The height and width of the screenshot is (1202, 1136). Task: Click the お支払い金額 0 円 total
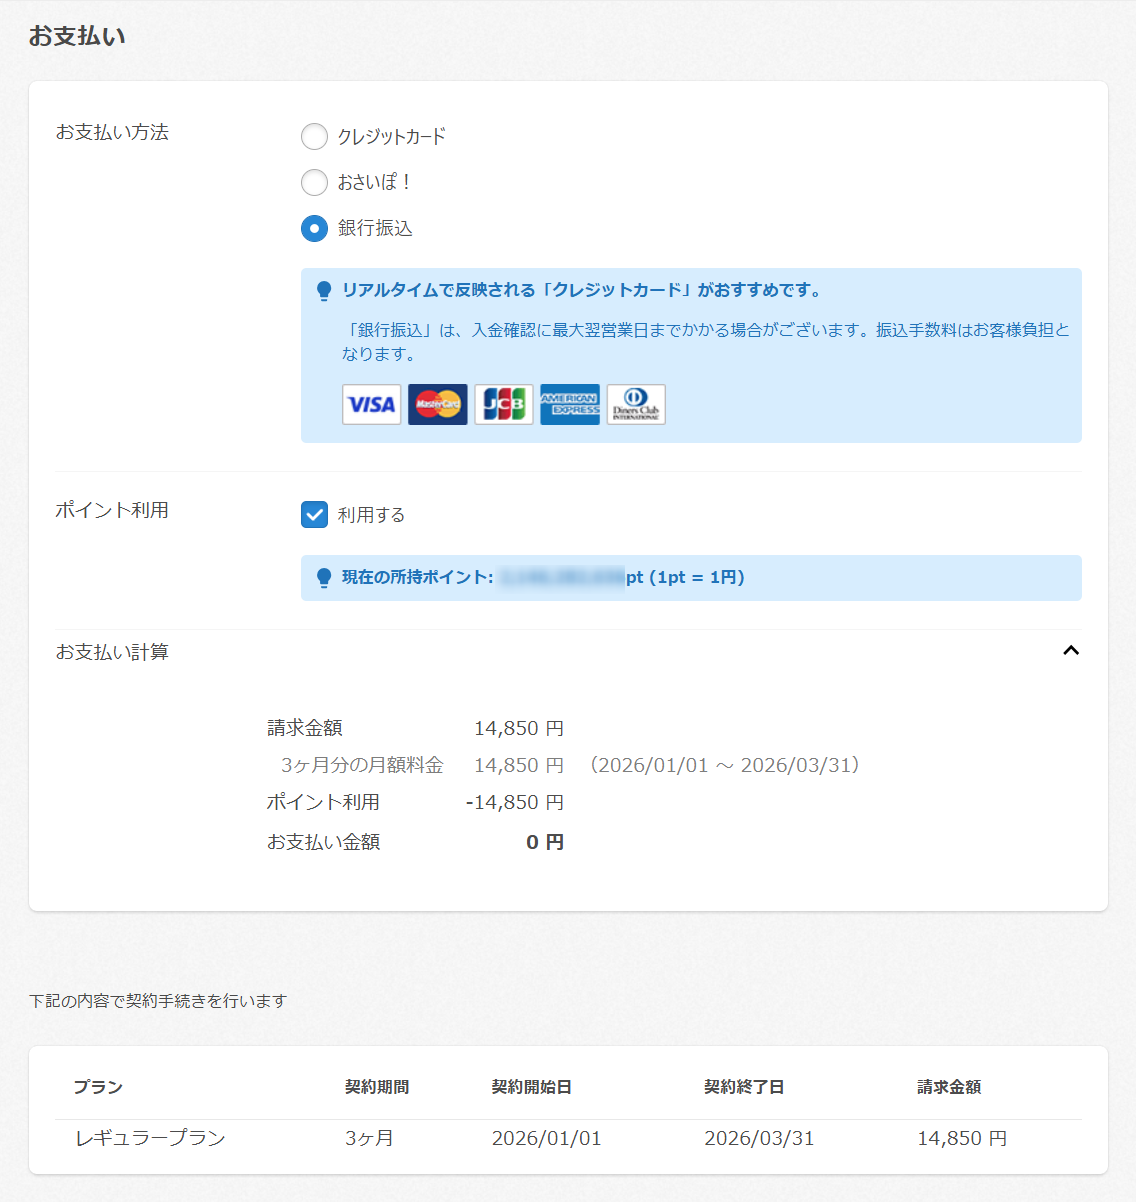pos(545,843)
